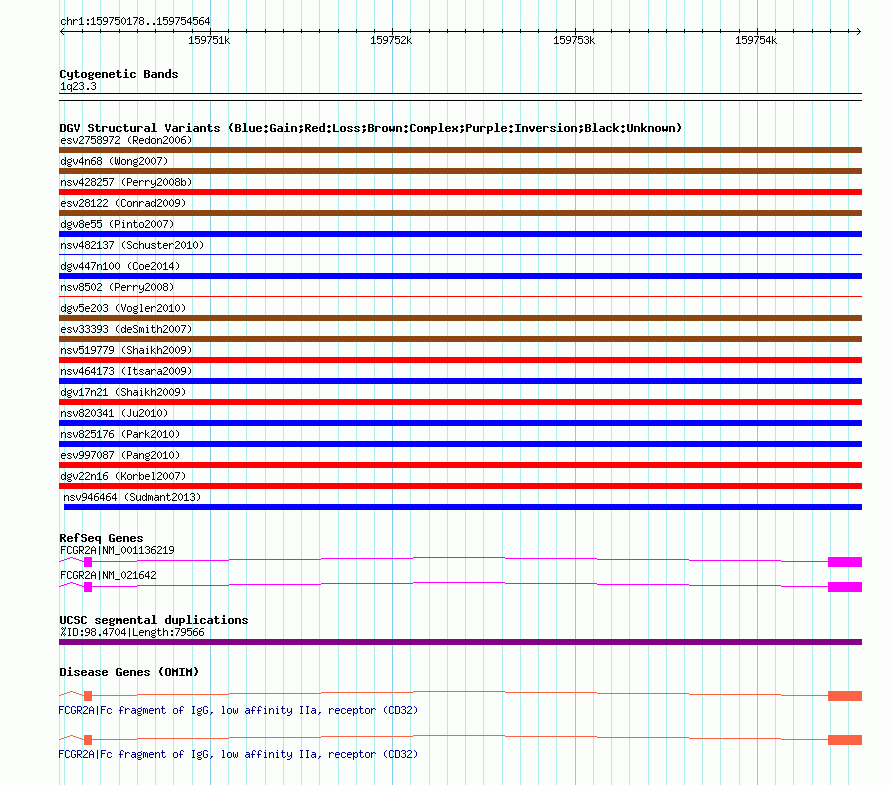Select the FCGR2A|NM_021642 gene label
Screen dimensions: 890x785
pos(108,575)
